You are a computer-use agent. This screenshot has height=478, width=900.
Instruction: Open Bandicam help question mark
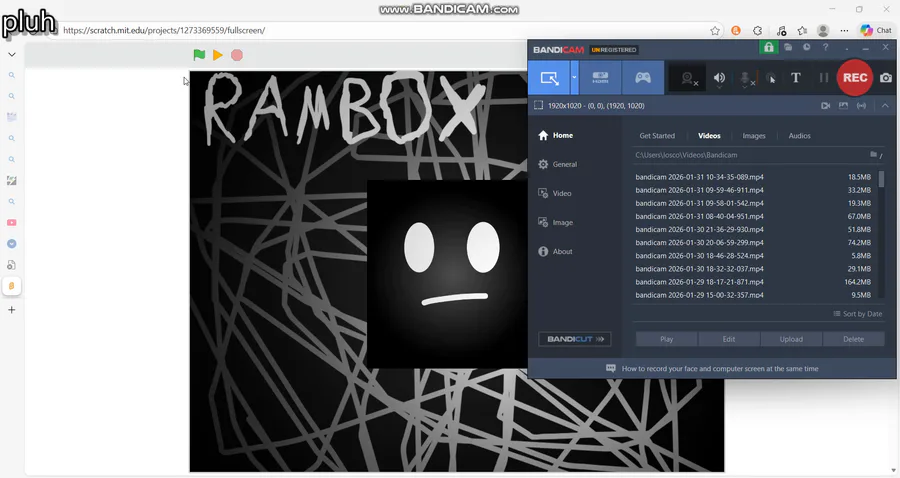(x=825, y=48)
